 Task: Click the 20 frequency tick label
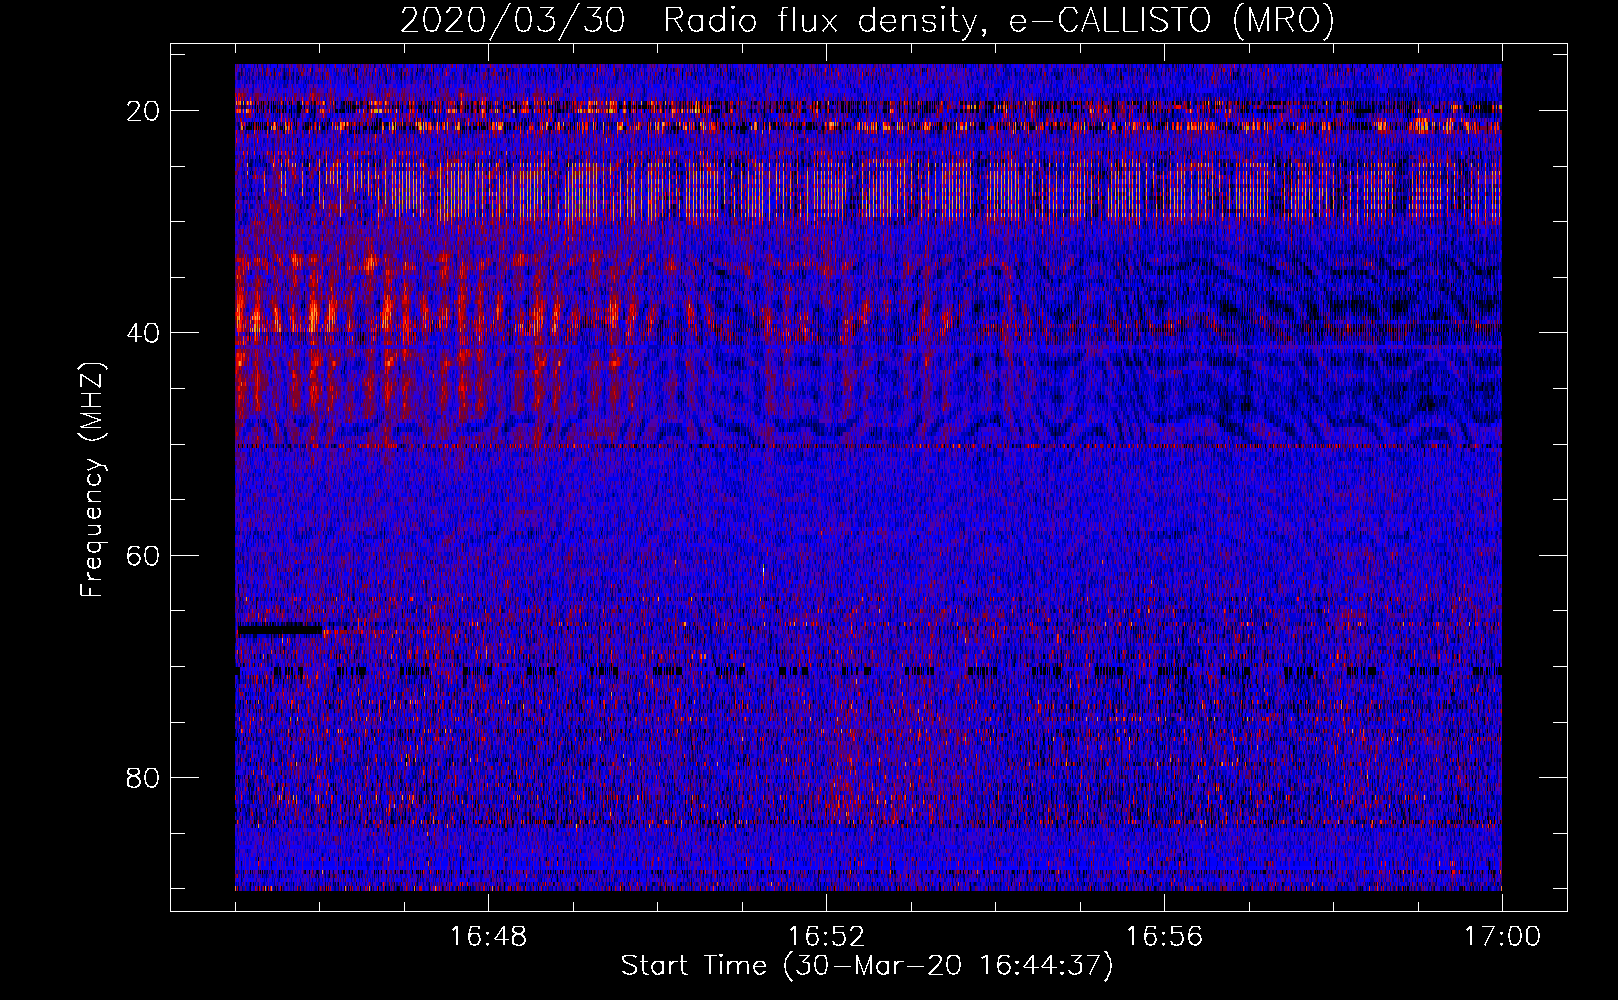pyautogui.click(x=144, y=110)
